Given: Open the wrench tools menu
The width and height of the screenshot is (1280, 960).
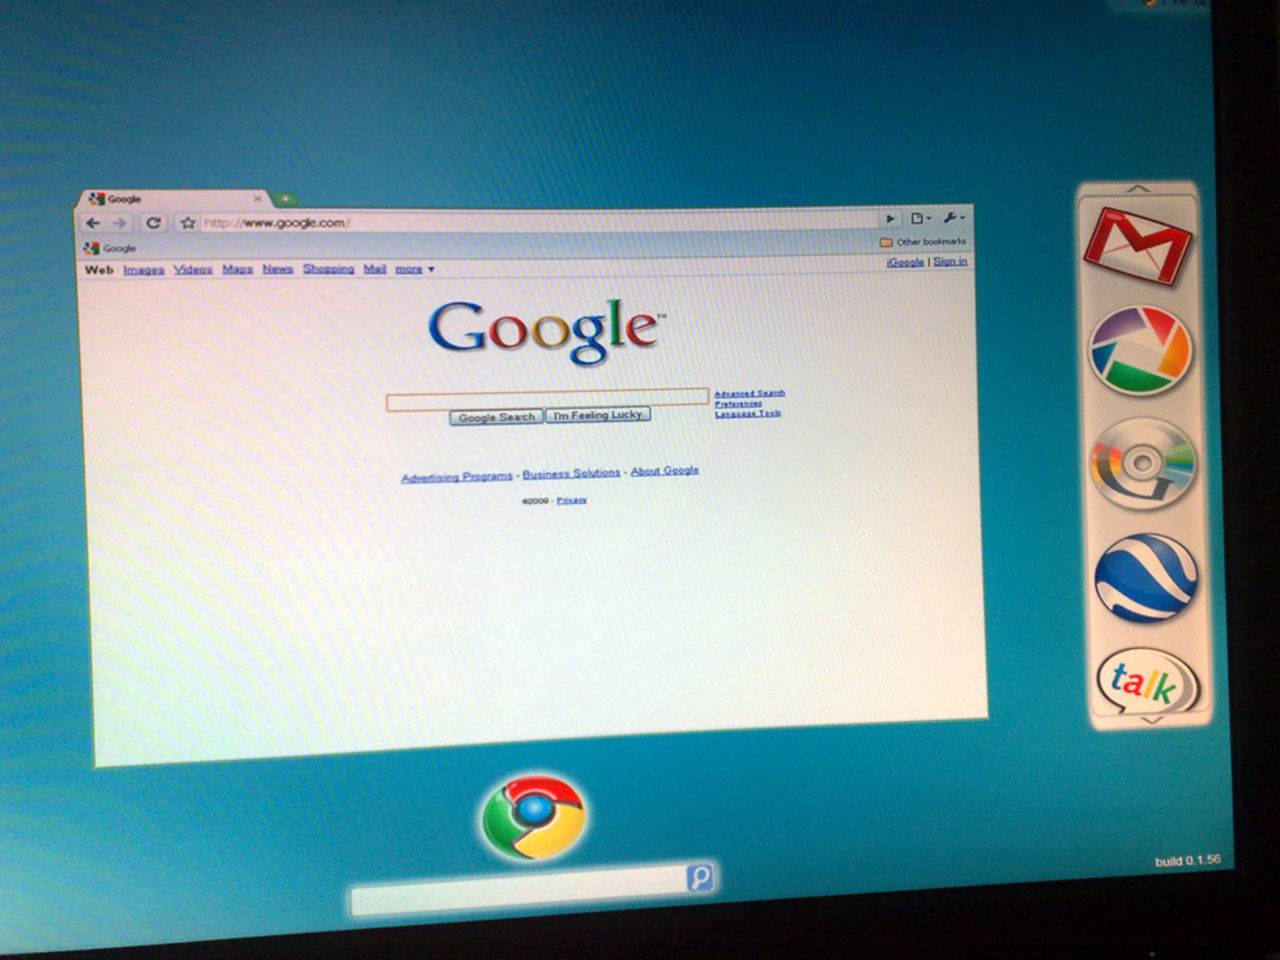Looking at the screenshot, I should [954, 217].
